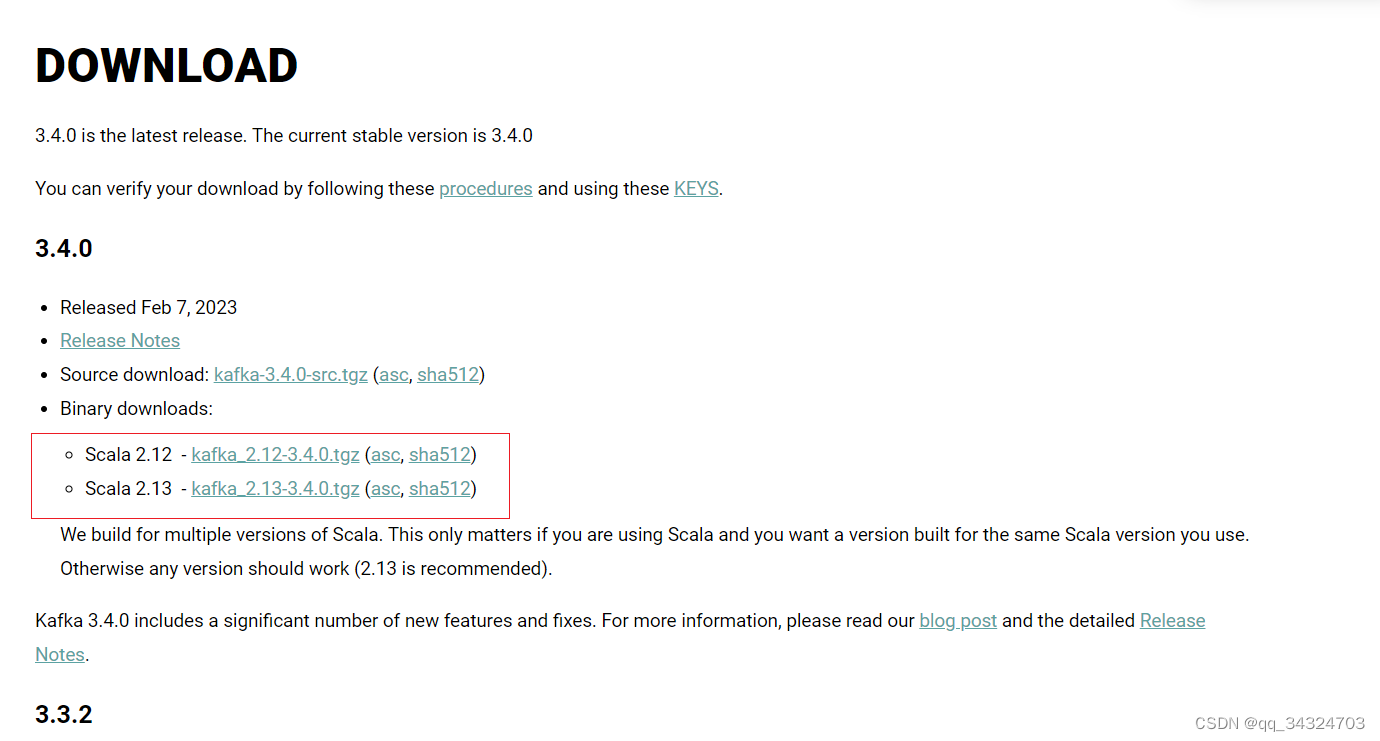Open sha512 checksum for Scala 2.12 binary
This screenshot has width=1380, height=741.
tap(439, 454)
